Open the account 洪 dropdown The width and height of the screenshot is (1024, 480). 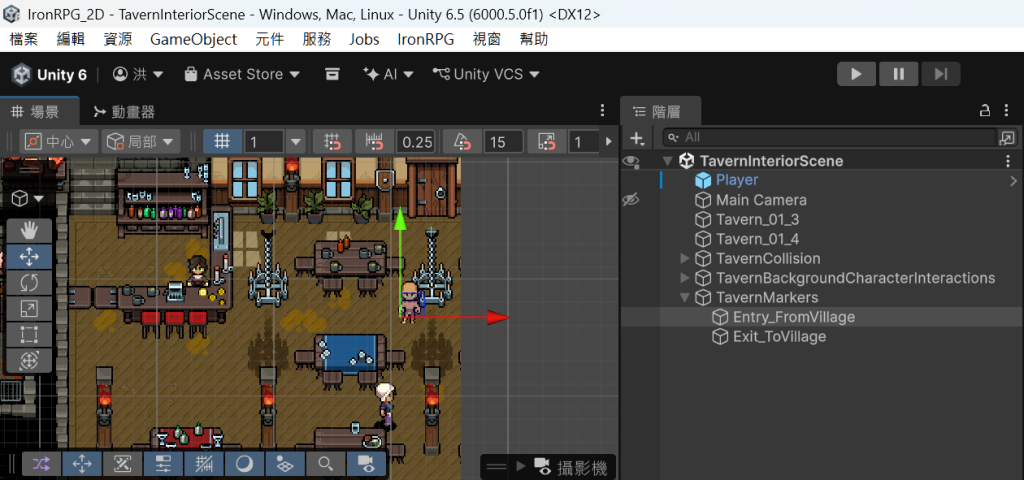tap(138, 74)
